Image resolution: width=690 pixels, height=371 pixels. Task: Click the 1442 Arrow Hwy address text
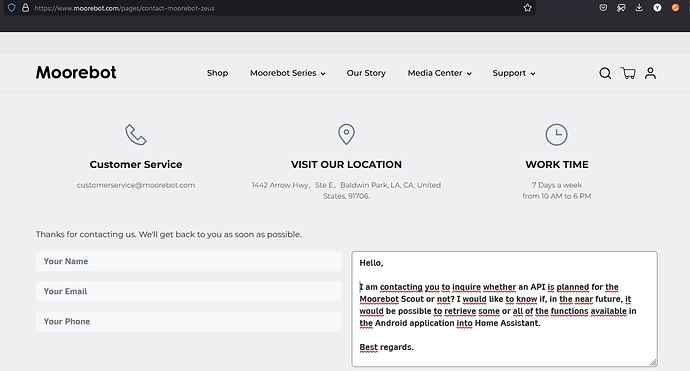click(x=346, y=191)
